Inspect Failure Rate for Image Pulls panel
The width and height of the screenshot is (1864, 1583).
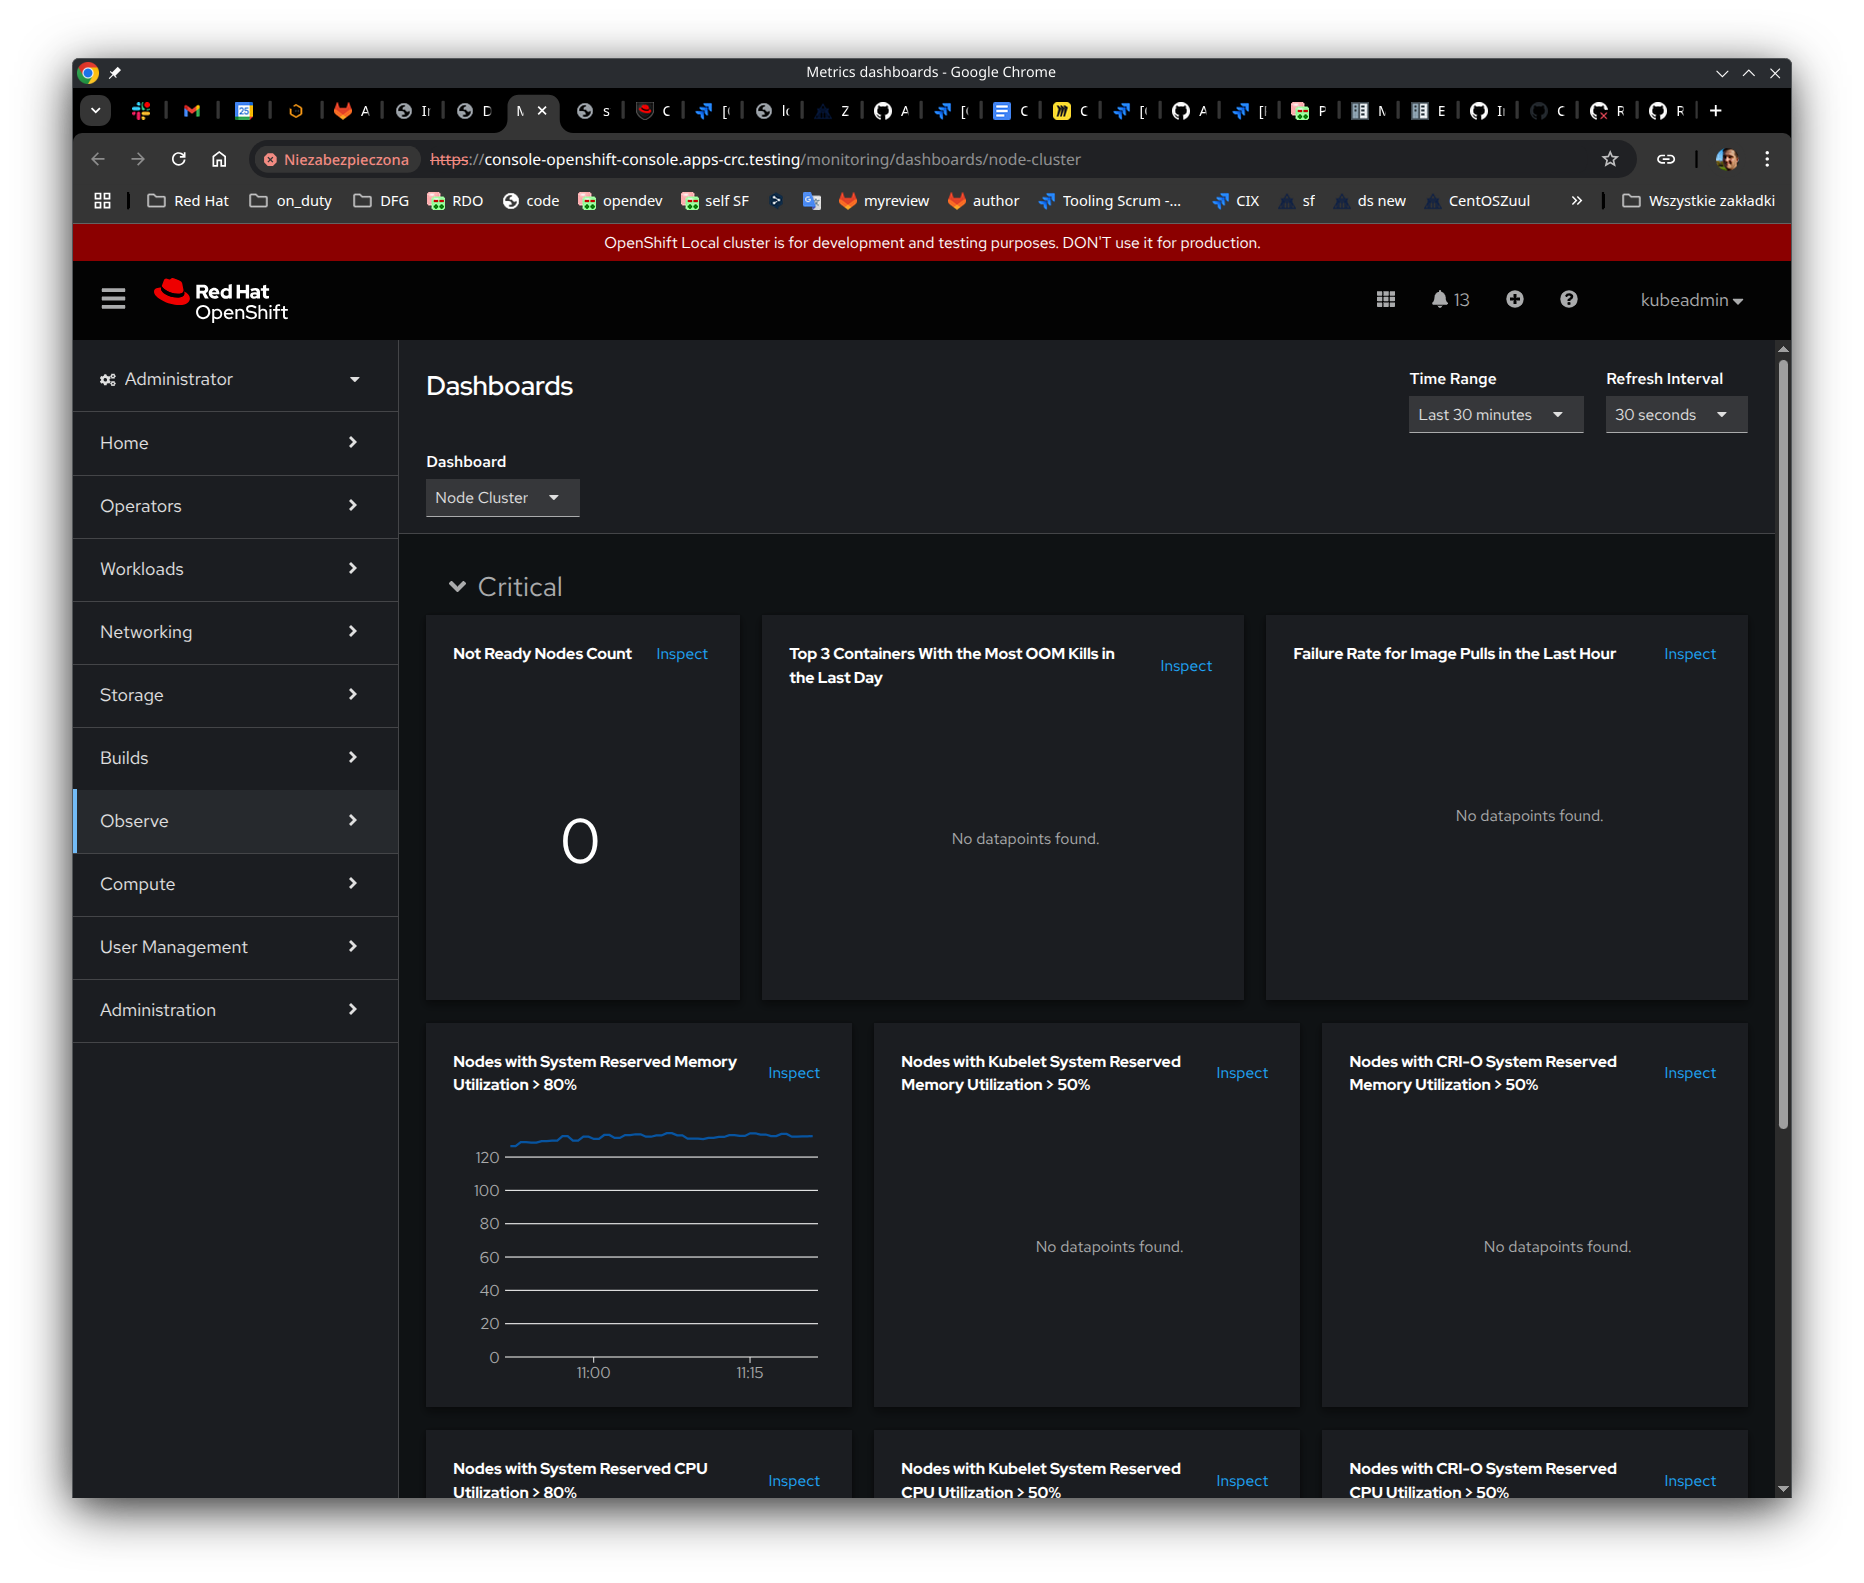click(1689, 654)
